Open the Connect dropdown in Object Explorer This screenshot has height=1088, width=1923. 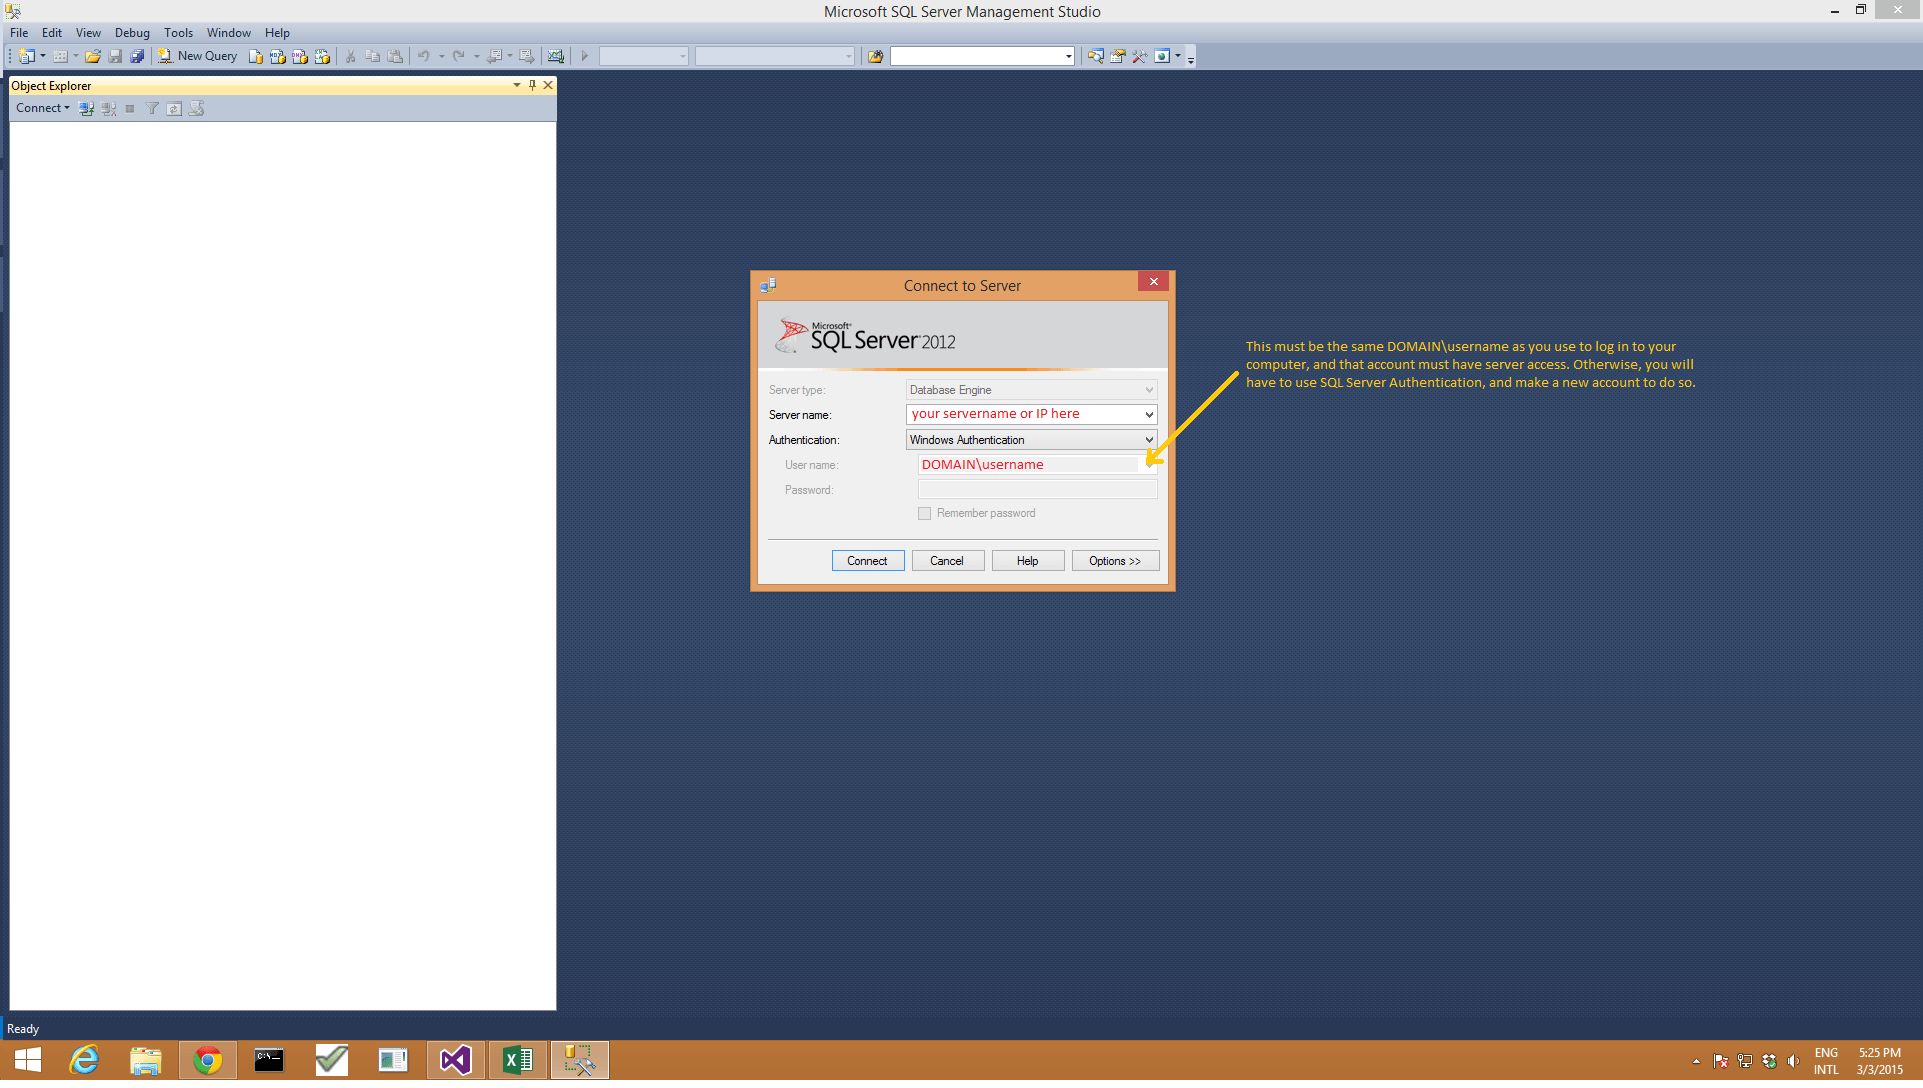click(43, 108)
